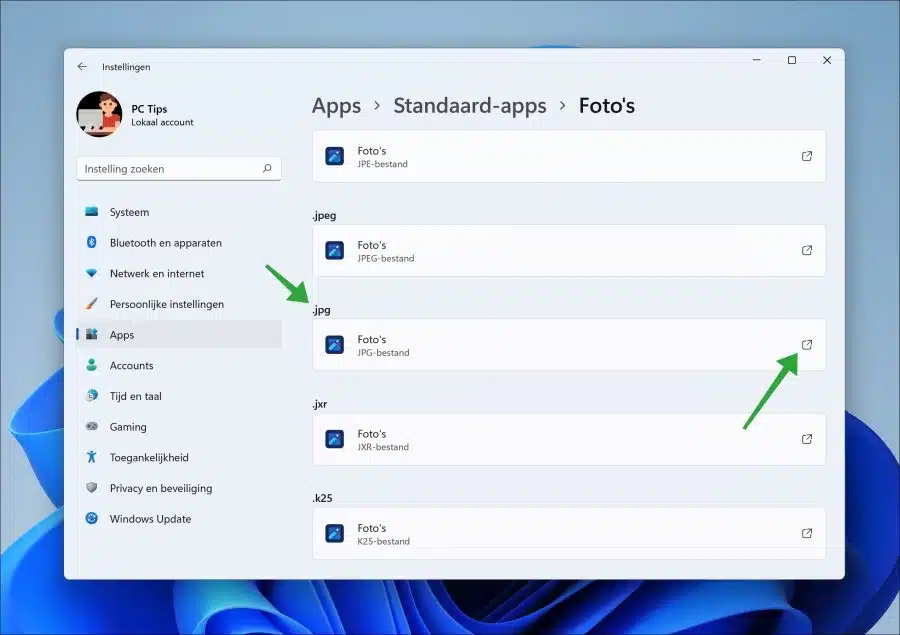Viewport: 900px width, 635px height.
Task: Click Systeem monitor icon
Action: [x=91, y=212]
